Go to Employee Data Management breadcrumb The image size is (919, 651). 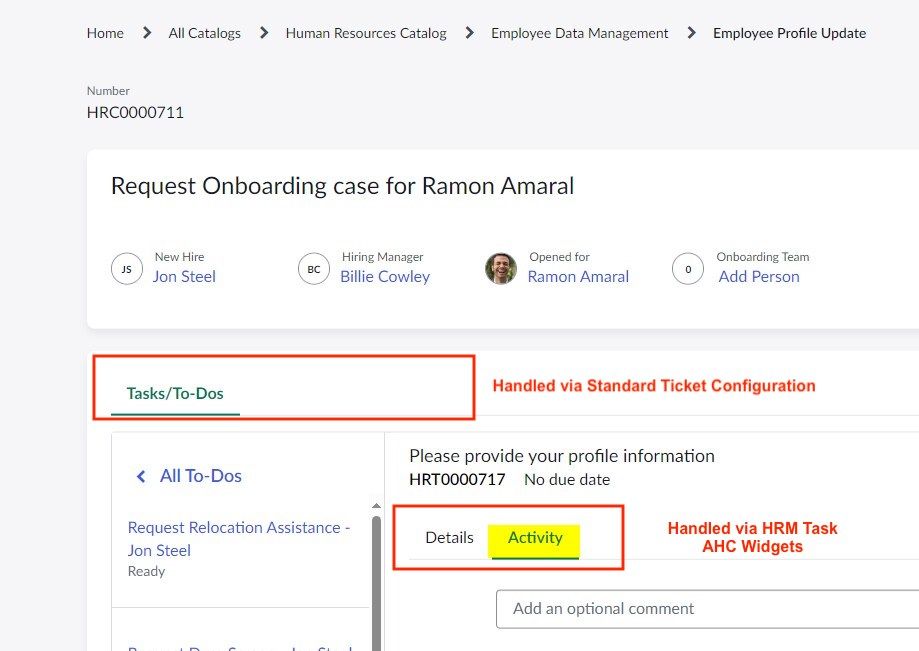[579, 32]
